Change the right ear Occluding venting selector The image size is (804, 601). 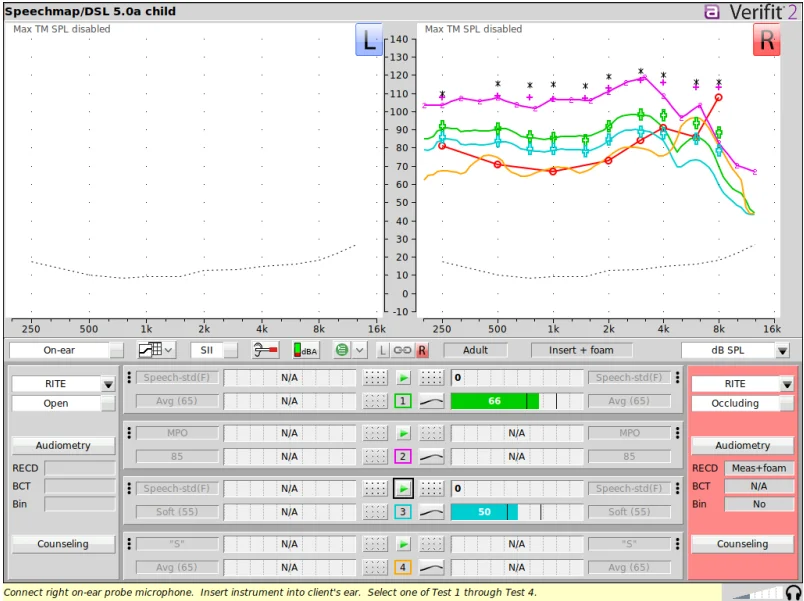pyautogui.click(x=742, y=404)
